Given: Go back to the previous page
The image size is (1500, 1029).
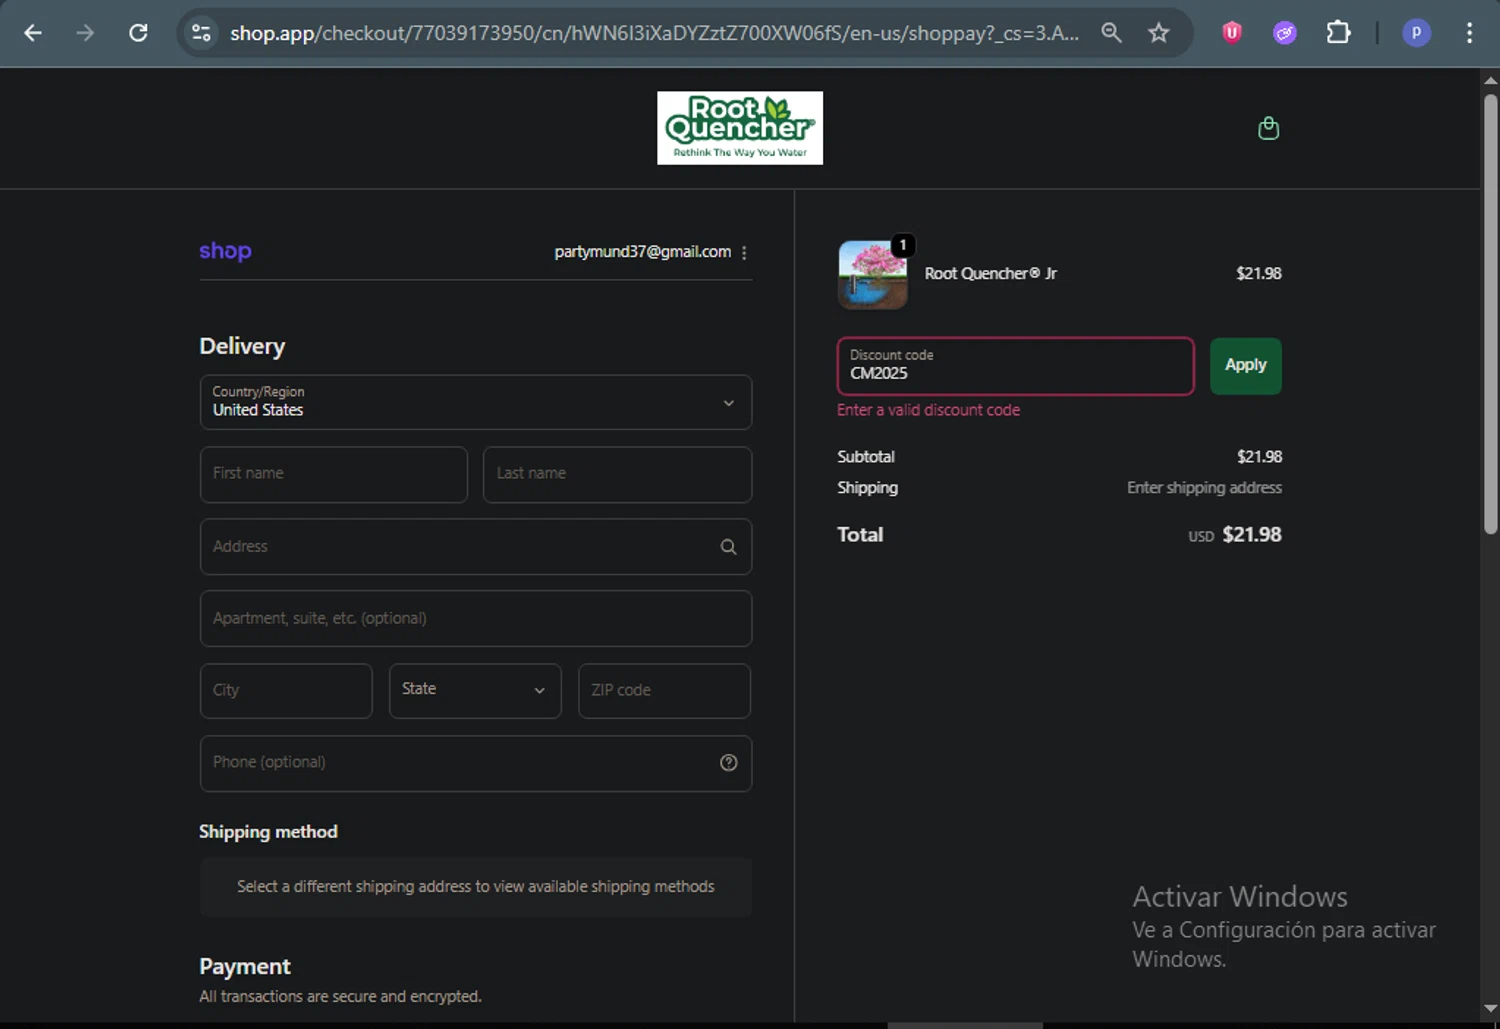Looking at the screenshot, I should pos(33,33).
